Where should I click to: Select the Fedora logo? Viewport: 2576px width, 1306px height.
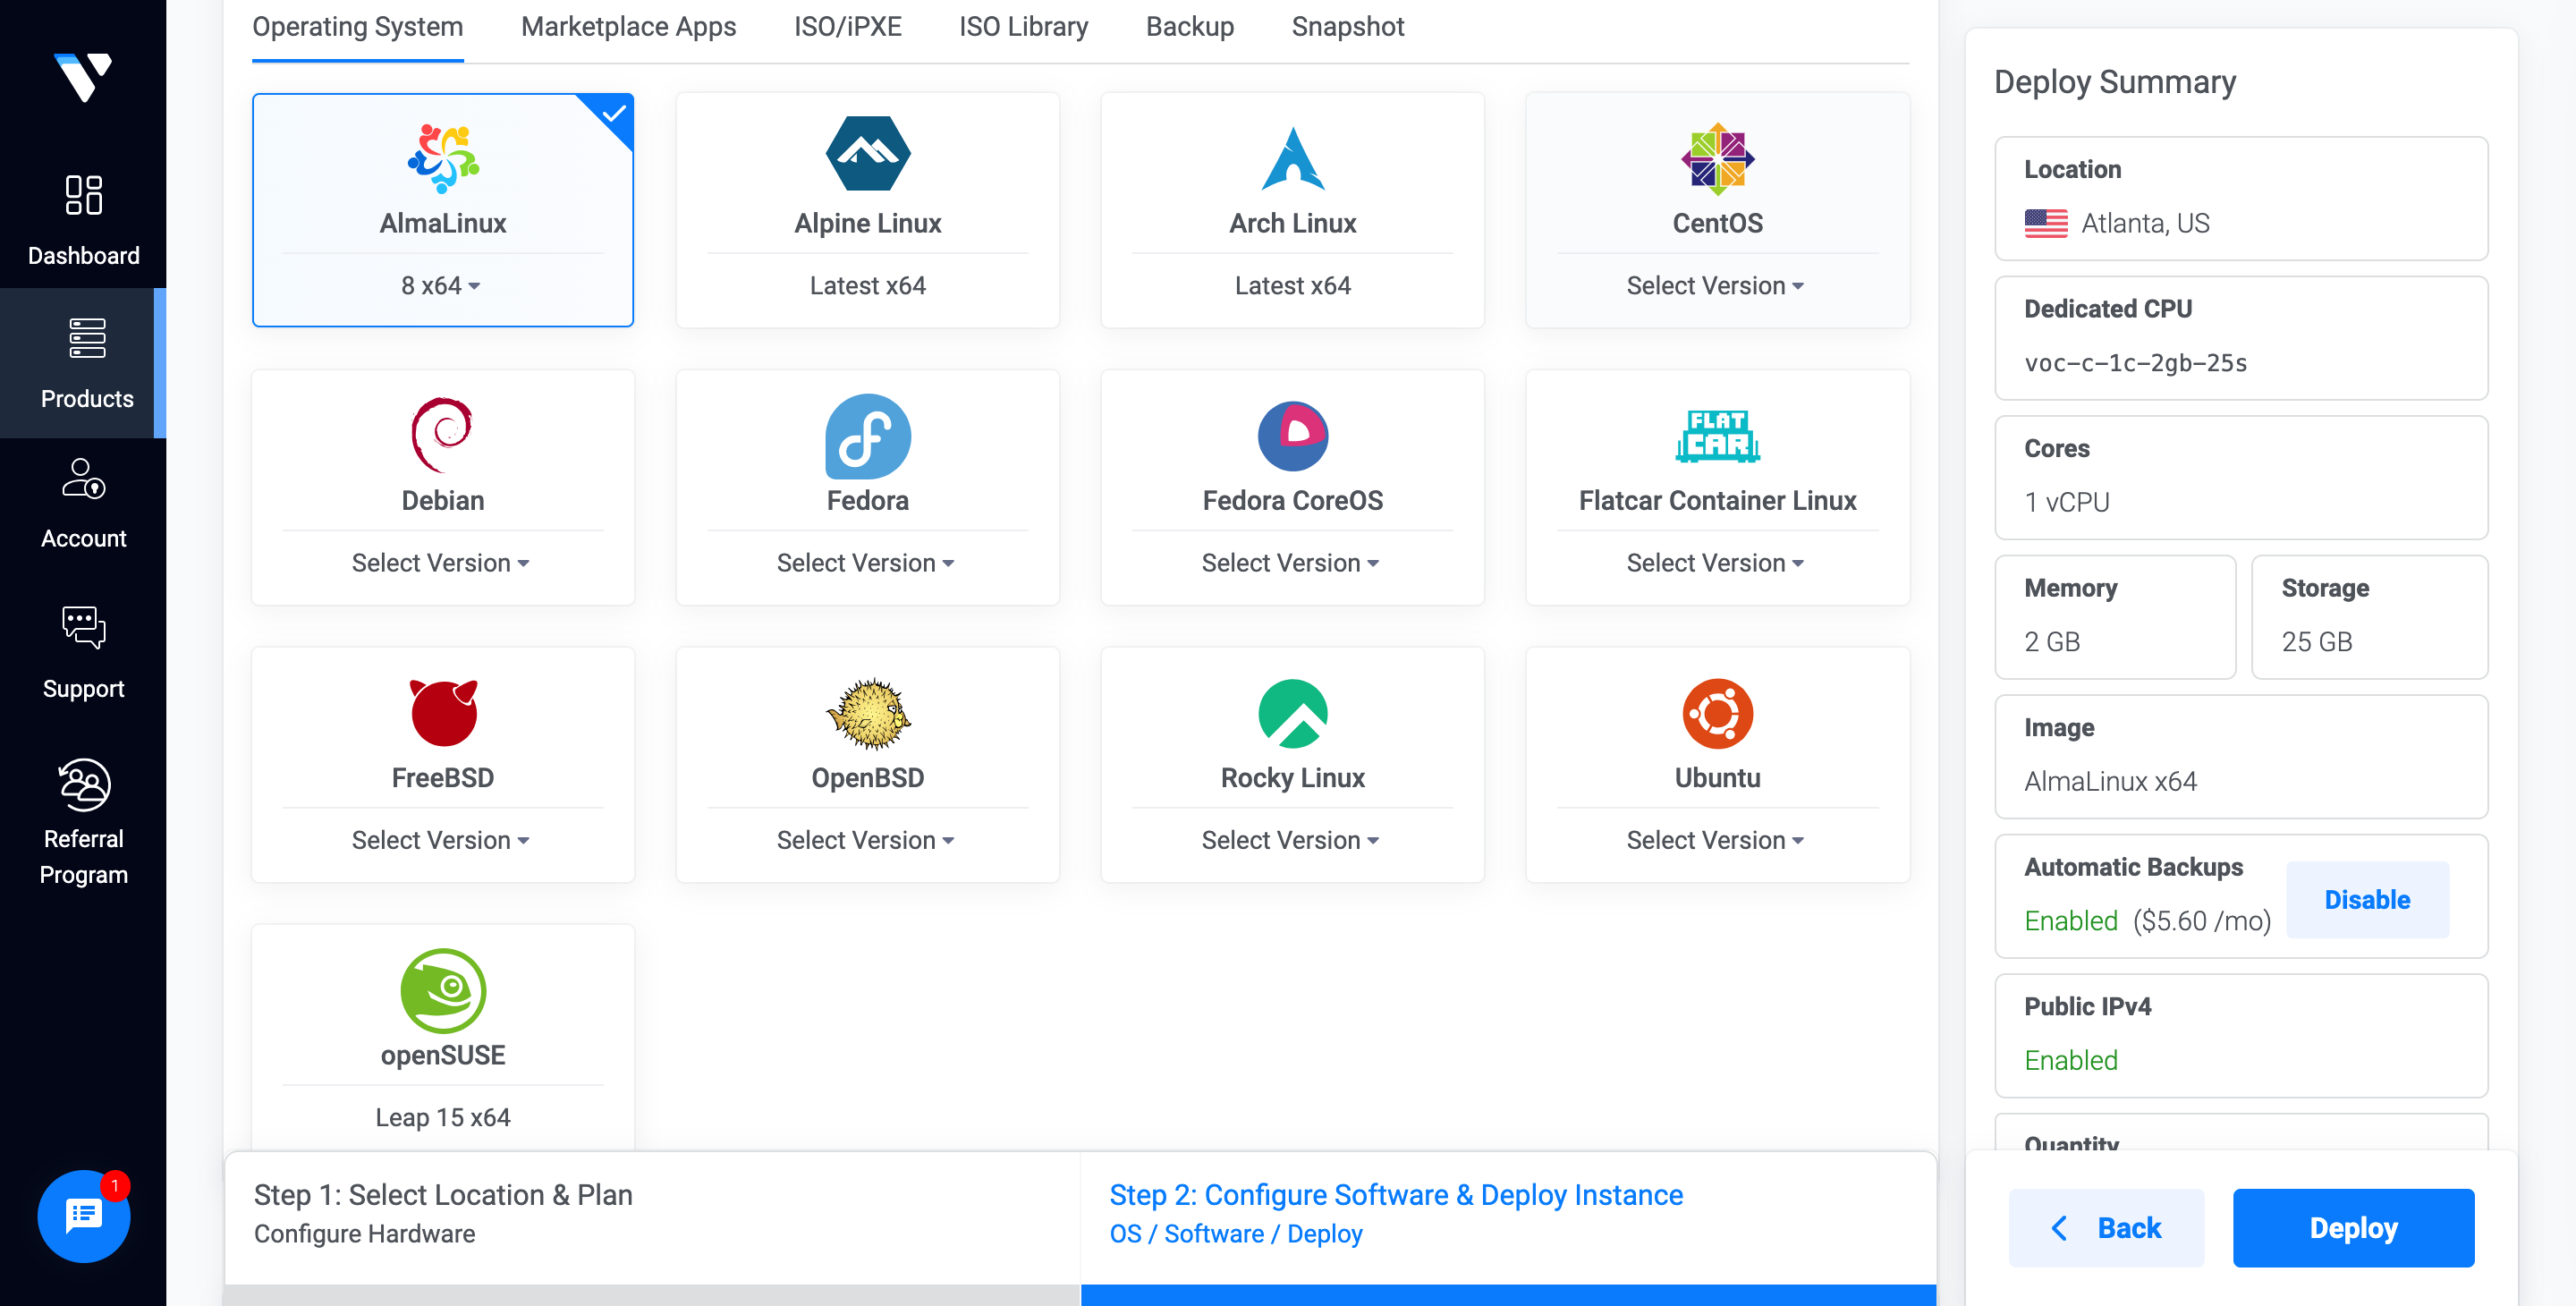pyautogui.click(x=868, y=436)
